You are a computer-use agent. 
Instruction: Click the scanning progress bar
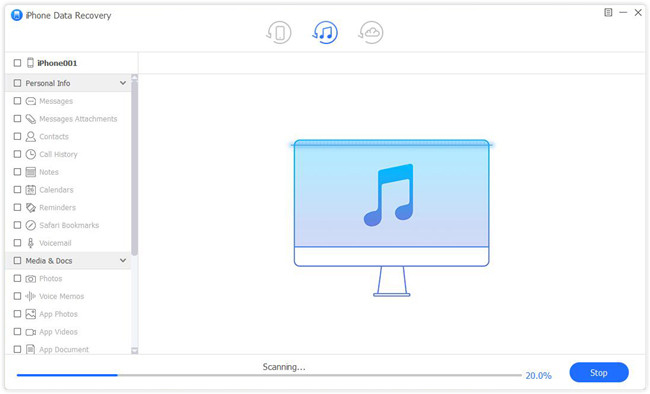coord(269,375)
